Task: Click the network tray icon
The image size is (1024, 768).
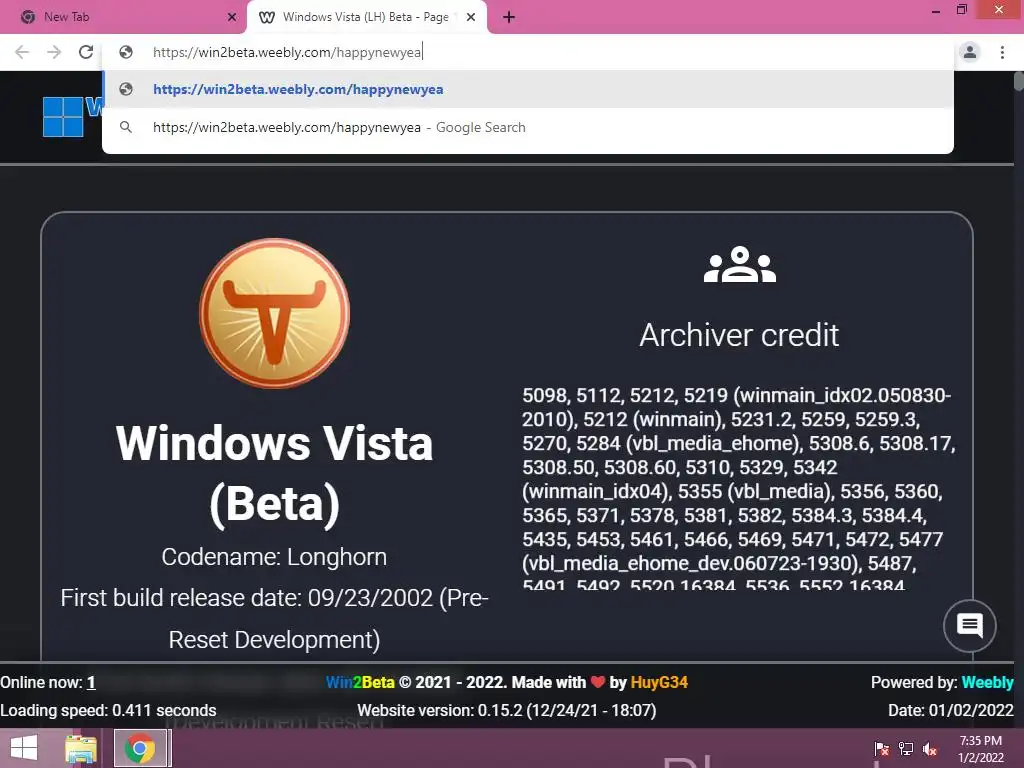Action: pos(906,748)
